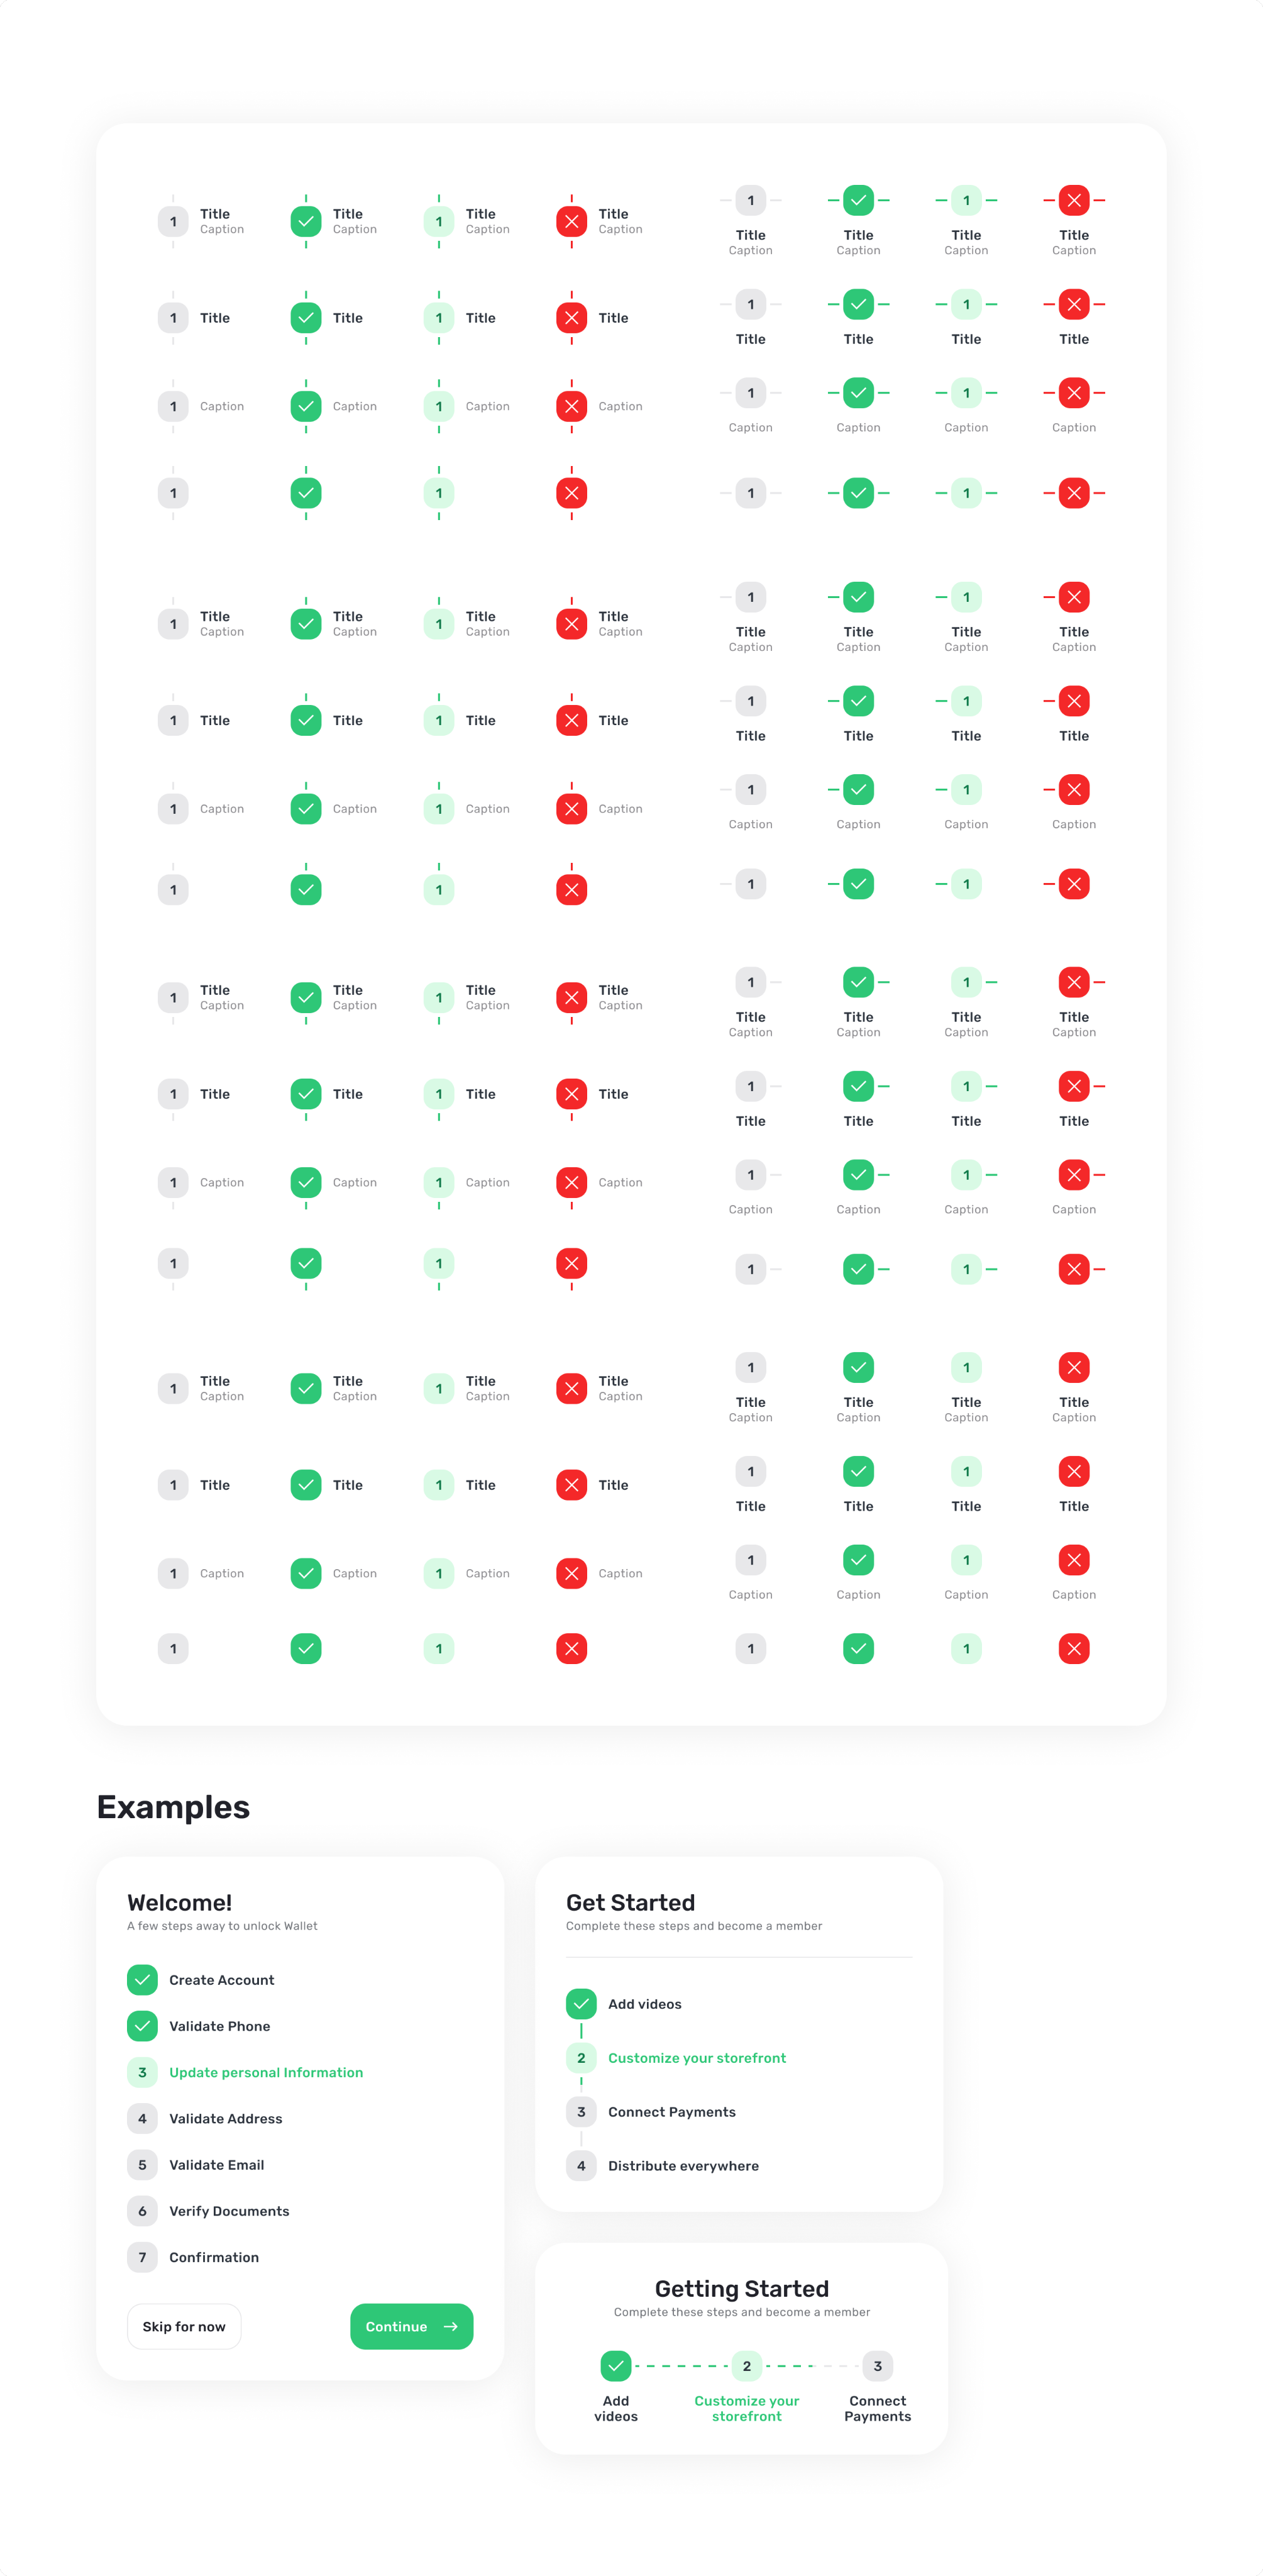Select step 4 badge beside Distribute everywhere
Viewport: 1263px width, 2576px height.
click(x=581, y=2165)
